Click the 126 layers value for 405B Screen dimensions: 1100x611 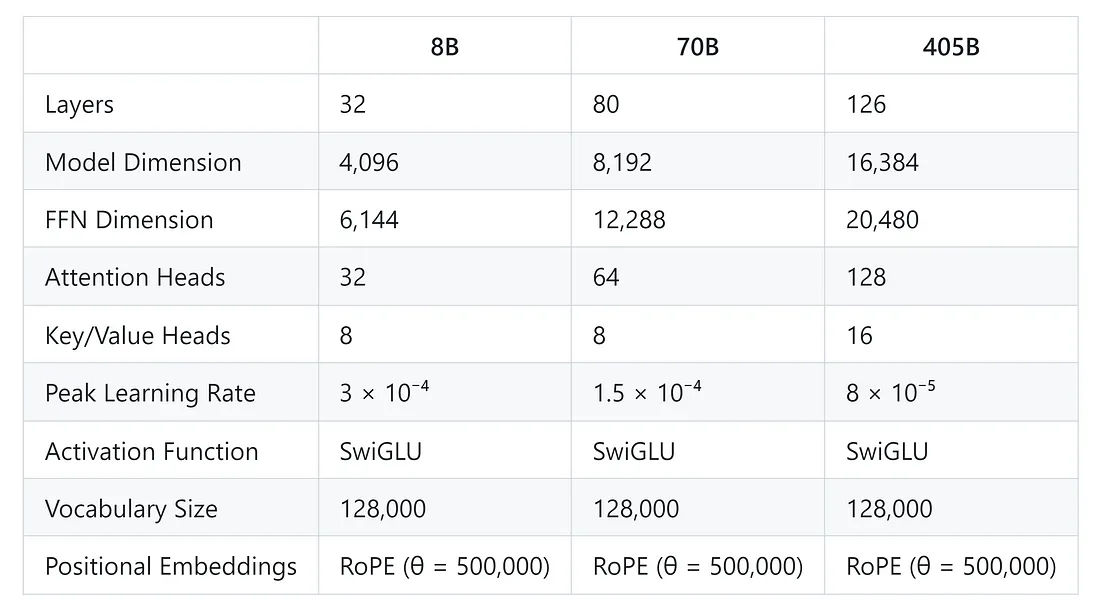(x=866, y=105)
